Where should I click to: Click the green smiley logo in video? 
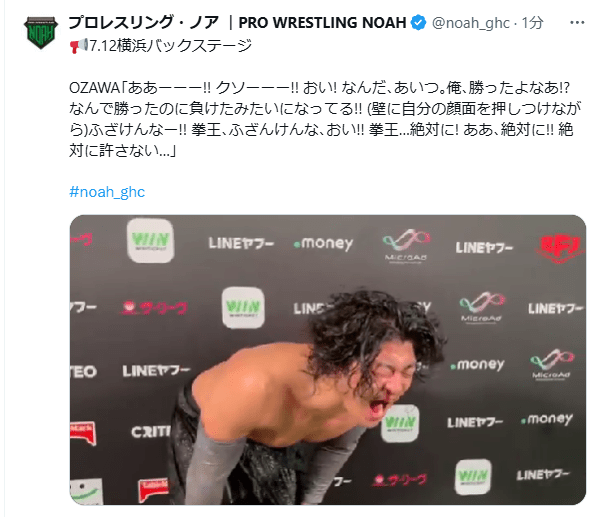pyautogui.click(x=87, y=490)
